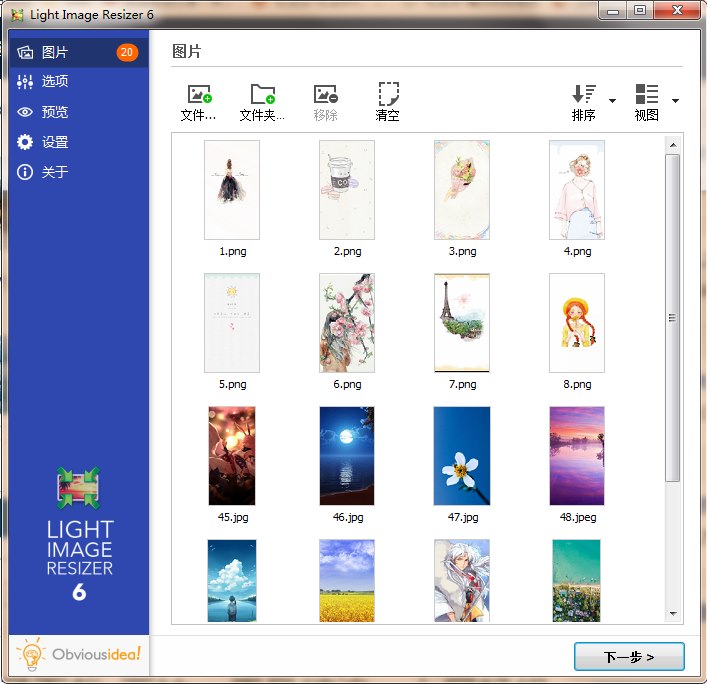This screenshot has height=684, width=707.
Task: Open the ObviousIdea website link
Action: tap(79, 655)
